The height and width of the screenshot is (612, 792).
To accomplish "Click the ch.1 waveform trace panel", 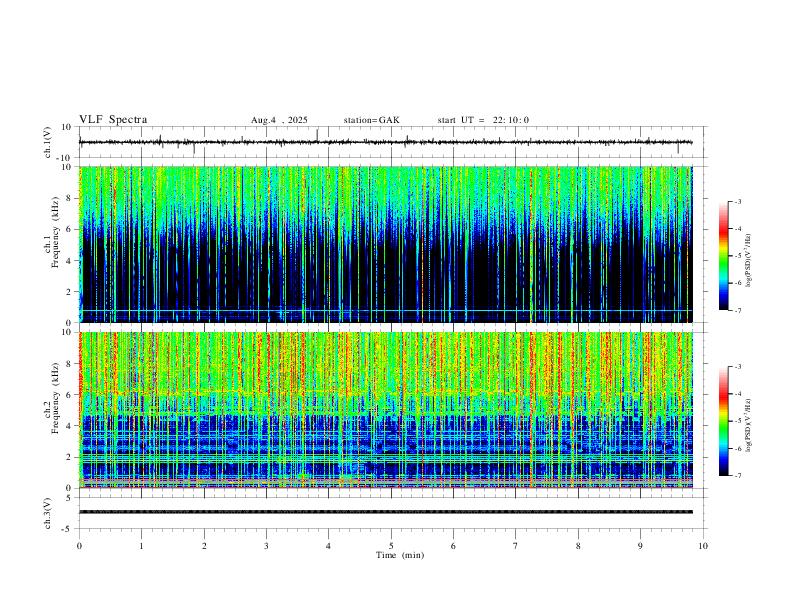I will (392, 142).
